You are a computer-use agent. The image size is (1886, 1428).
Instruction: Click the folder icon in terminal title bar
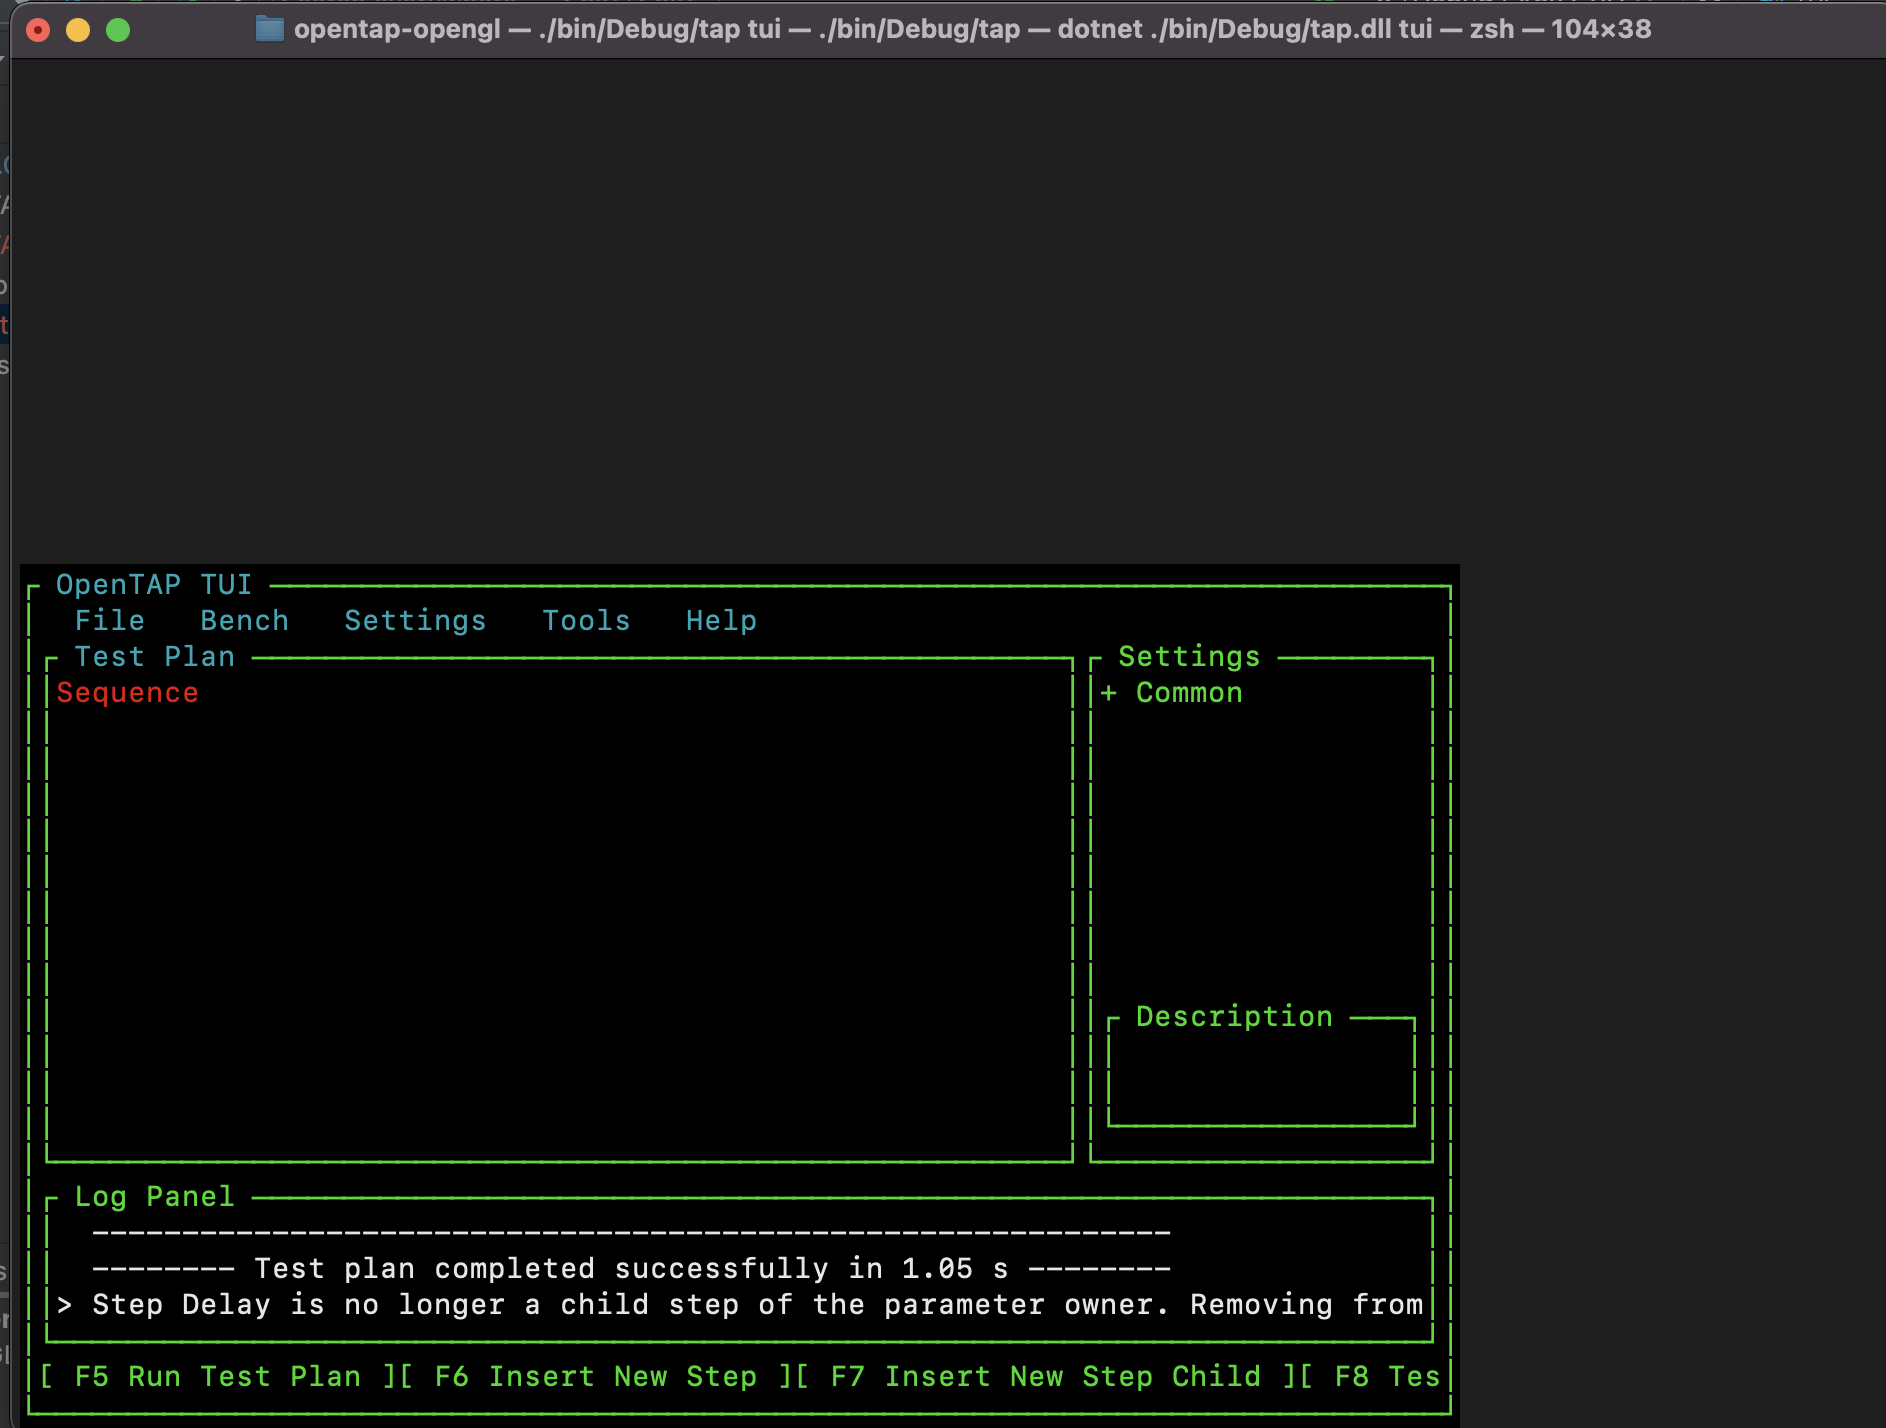pos(269,29)
